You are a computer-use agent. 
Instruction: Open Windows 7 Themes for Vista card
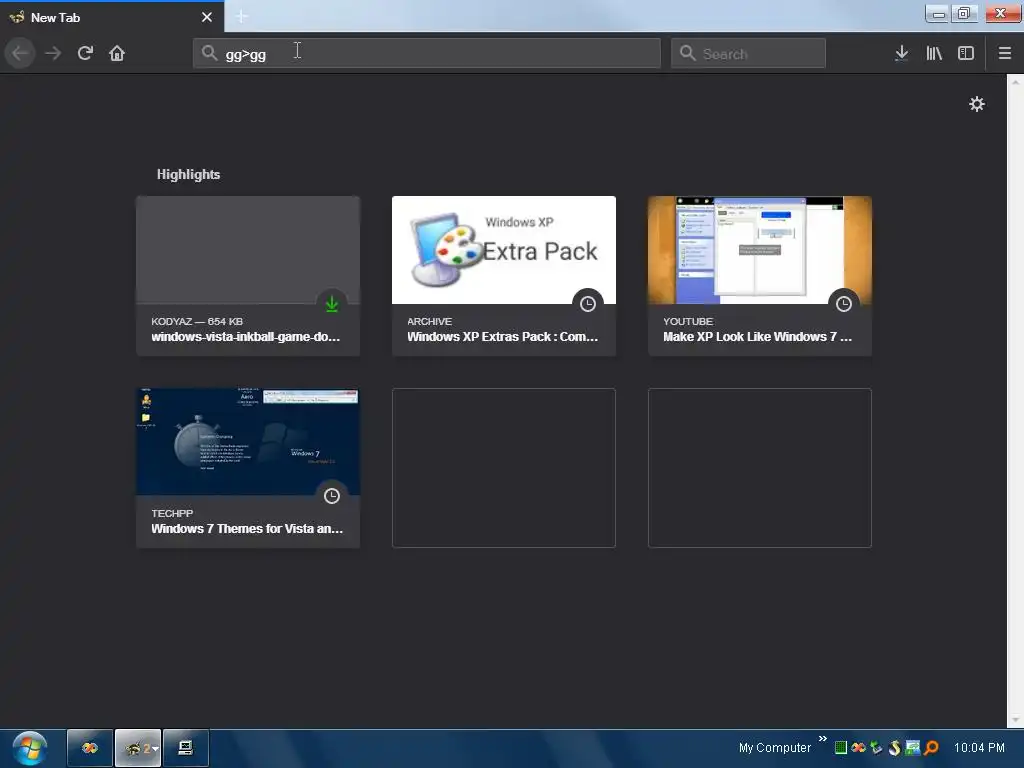coord(248,468)
